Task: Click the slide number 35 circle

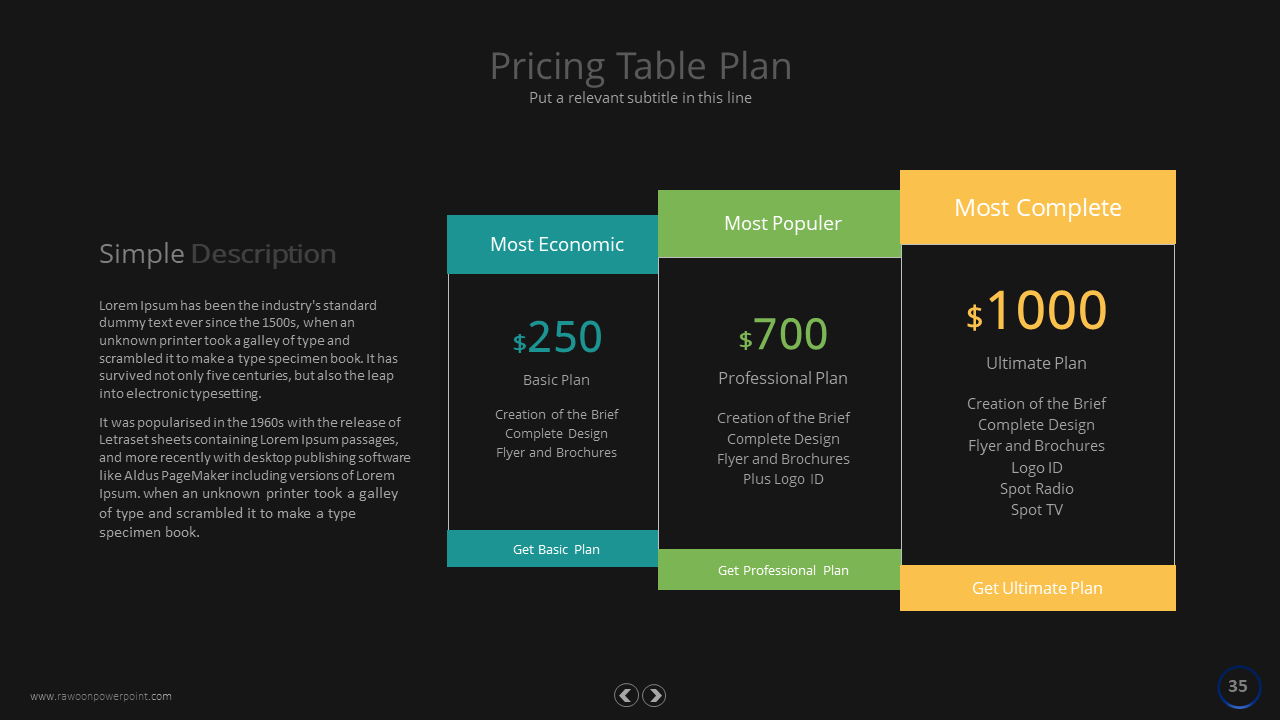Action: point(1239,687)
